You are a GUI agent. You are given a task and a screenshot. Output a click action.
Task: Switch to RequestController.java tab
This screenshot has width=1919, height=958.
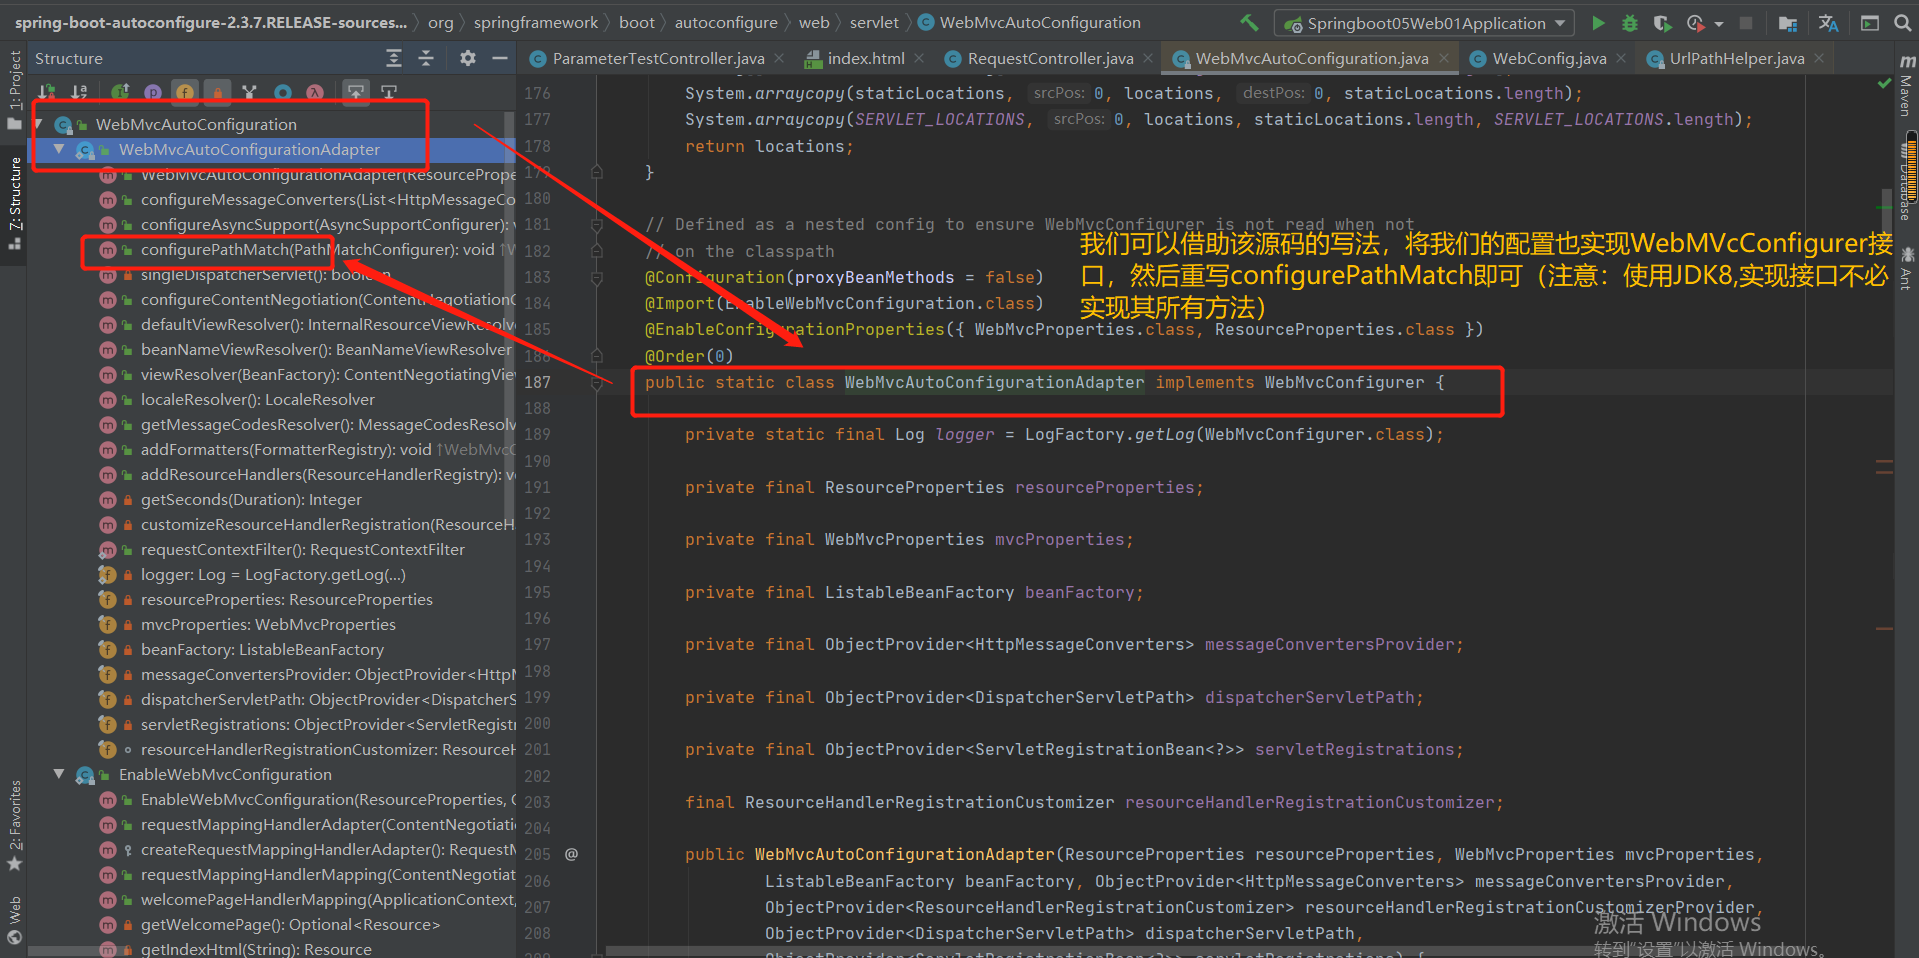pos(1049,58)
